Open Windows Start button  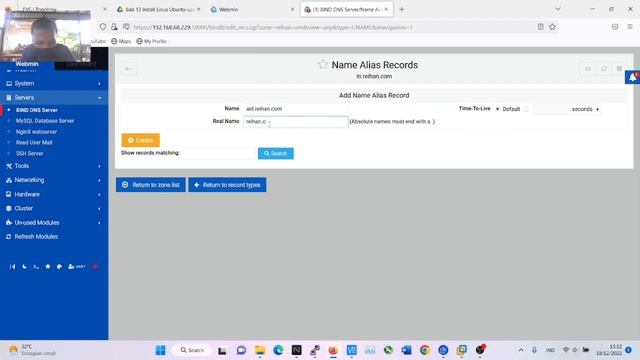[x=161, y=350]
